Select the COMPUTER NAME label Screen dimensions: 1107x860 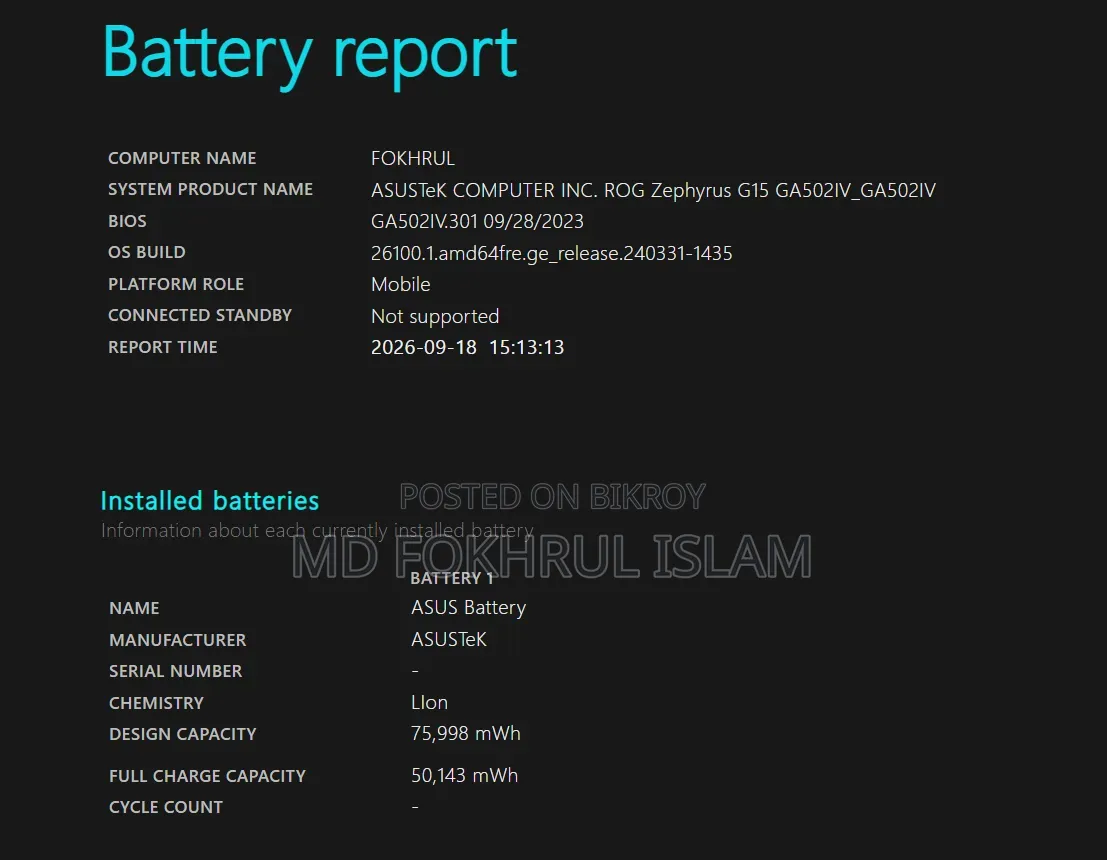182,158
